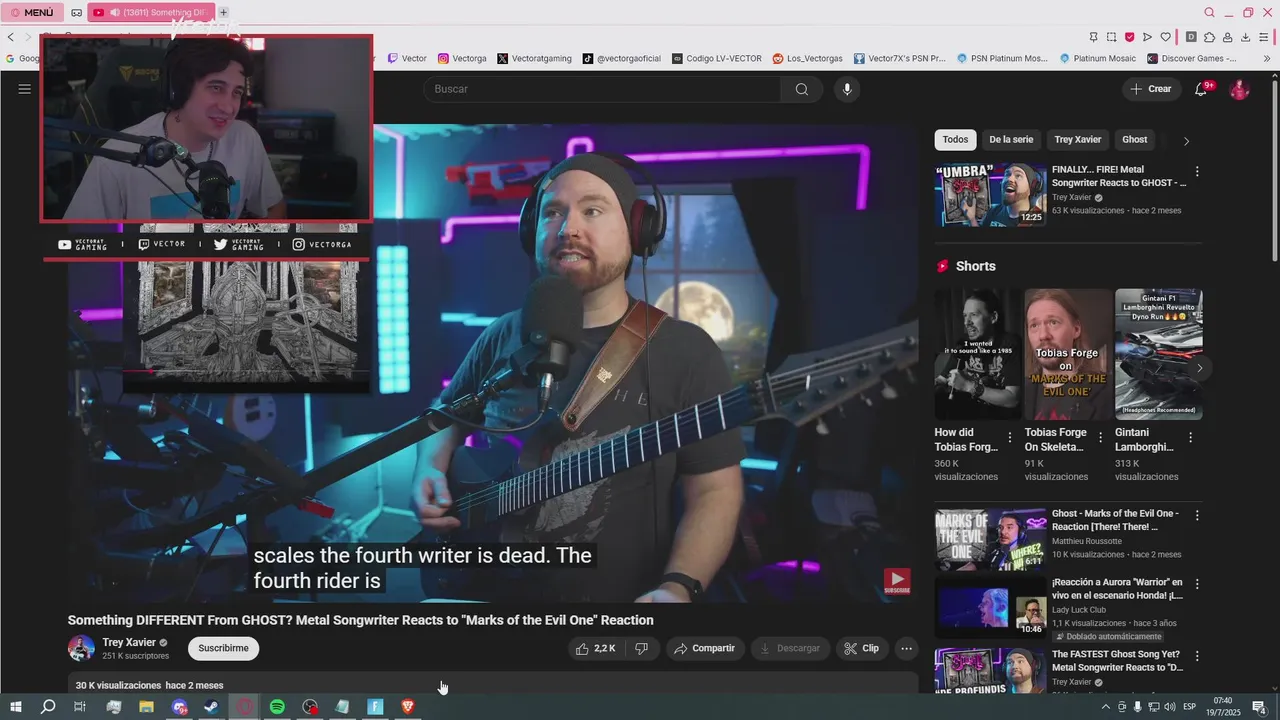
Task: Open more video actions (three dots)
Action: pos(906,648)
